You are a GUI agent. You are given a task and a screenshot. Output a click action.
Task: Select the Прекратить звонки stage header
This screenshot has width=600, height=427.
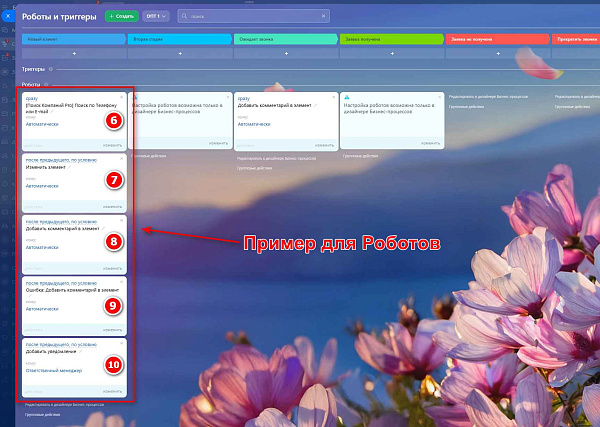576,39
